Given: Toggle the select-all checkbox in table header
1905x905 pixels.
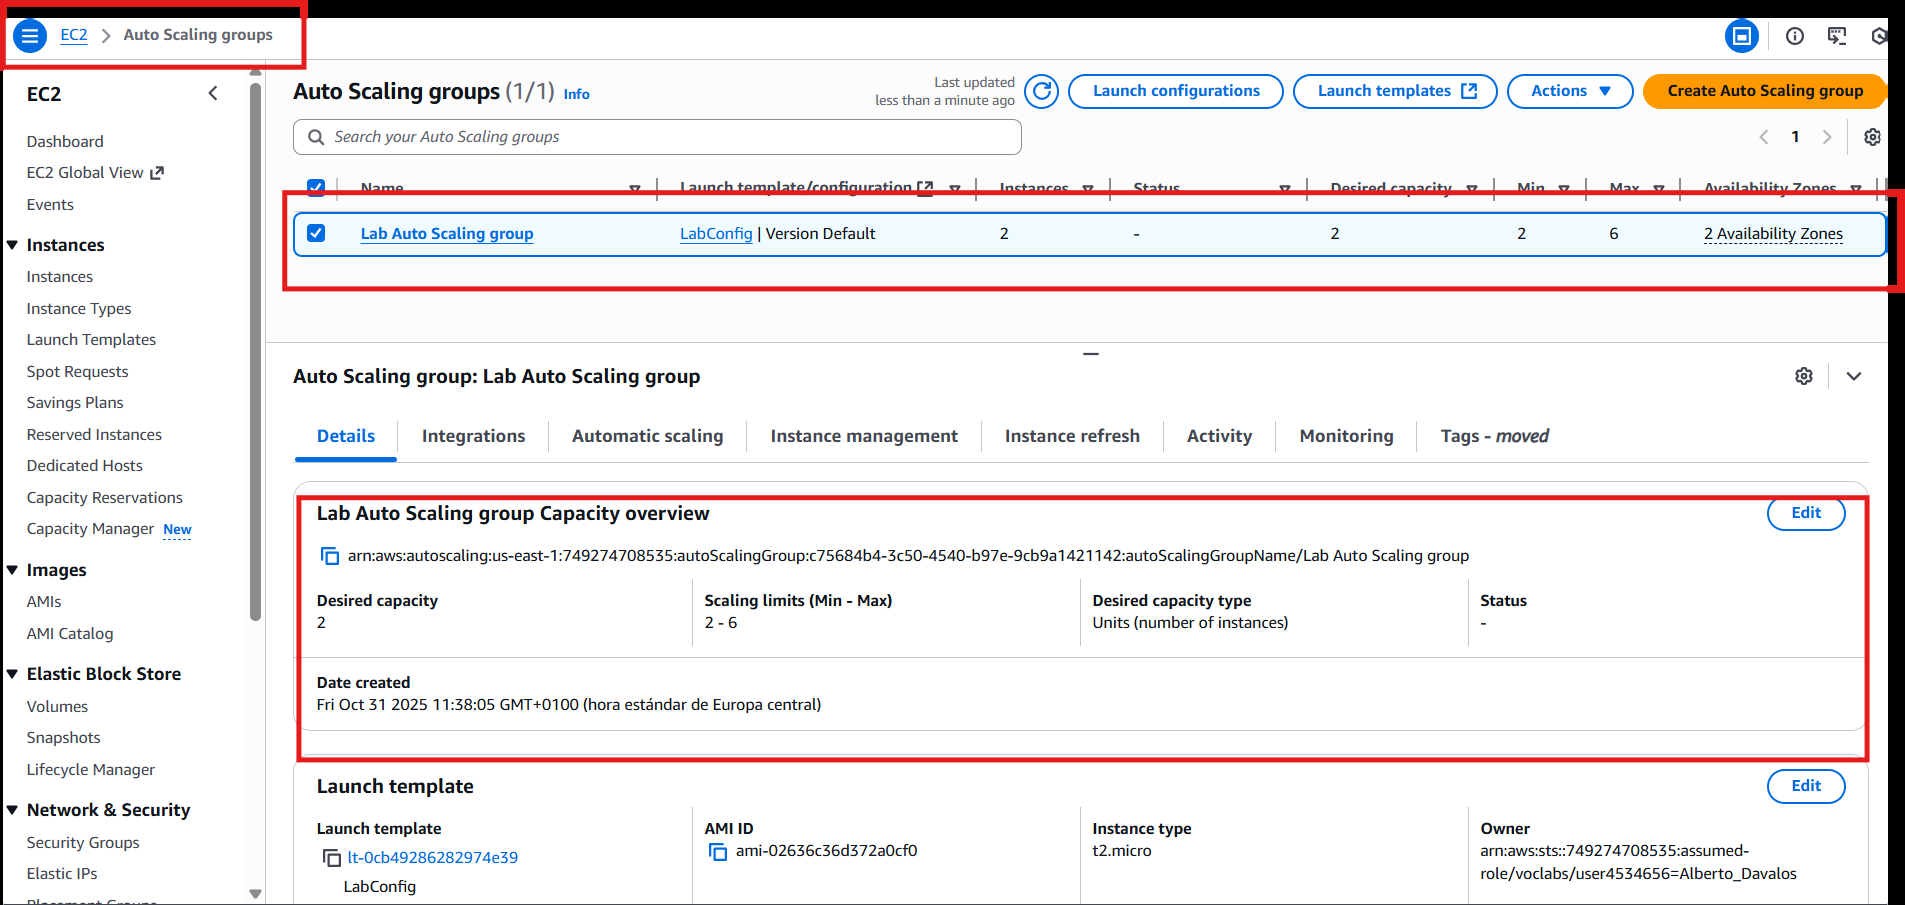Looking at the screenshot, I should (x=316, y=187).
